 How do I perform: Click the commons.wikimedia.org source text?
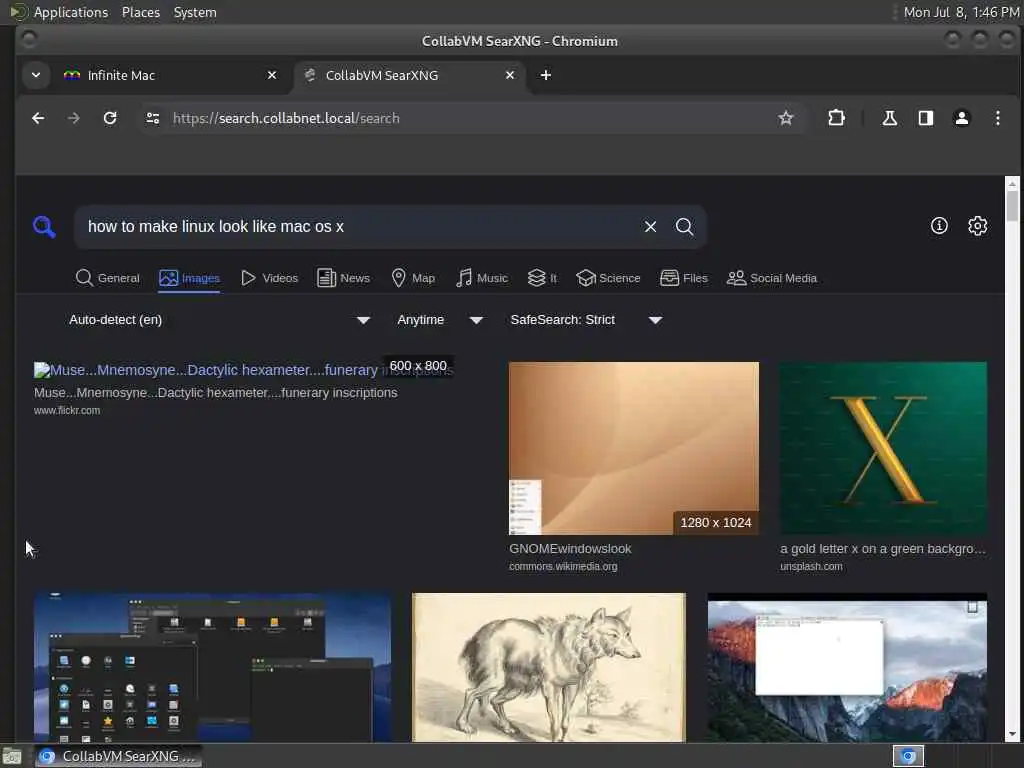[563, 567]
